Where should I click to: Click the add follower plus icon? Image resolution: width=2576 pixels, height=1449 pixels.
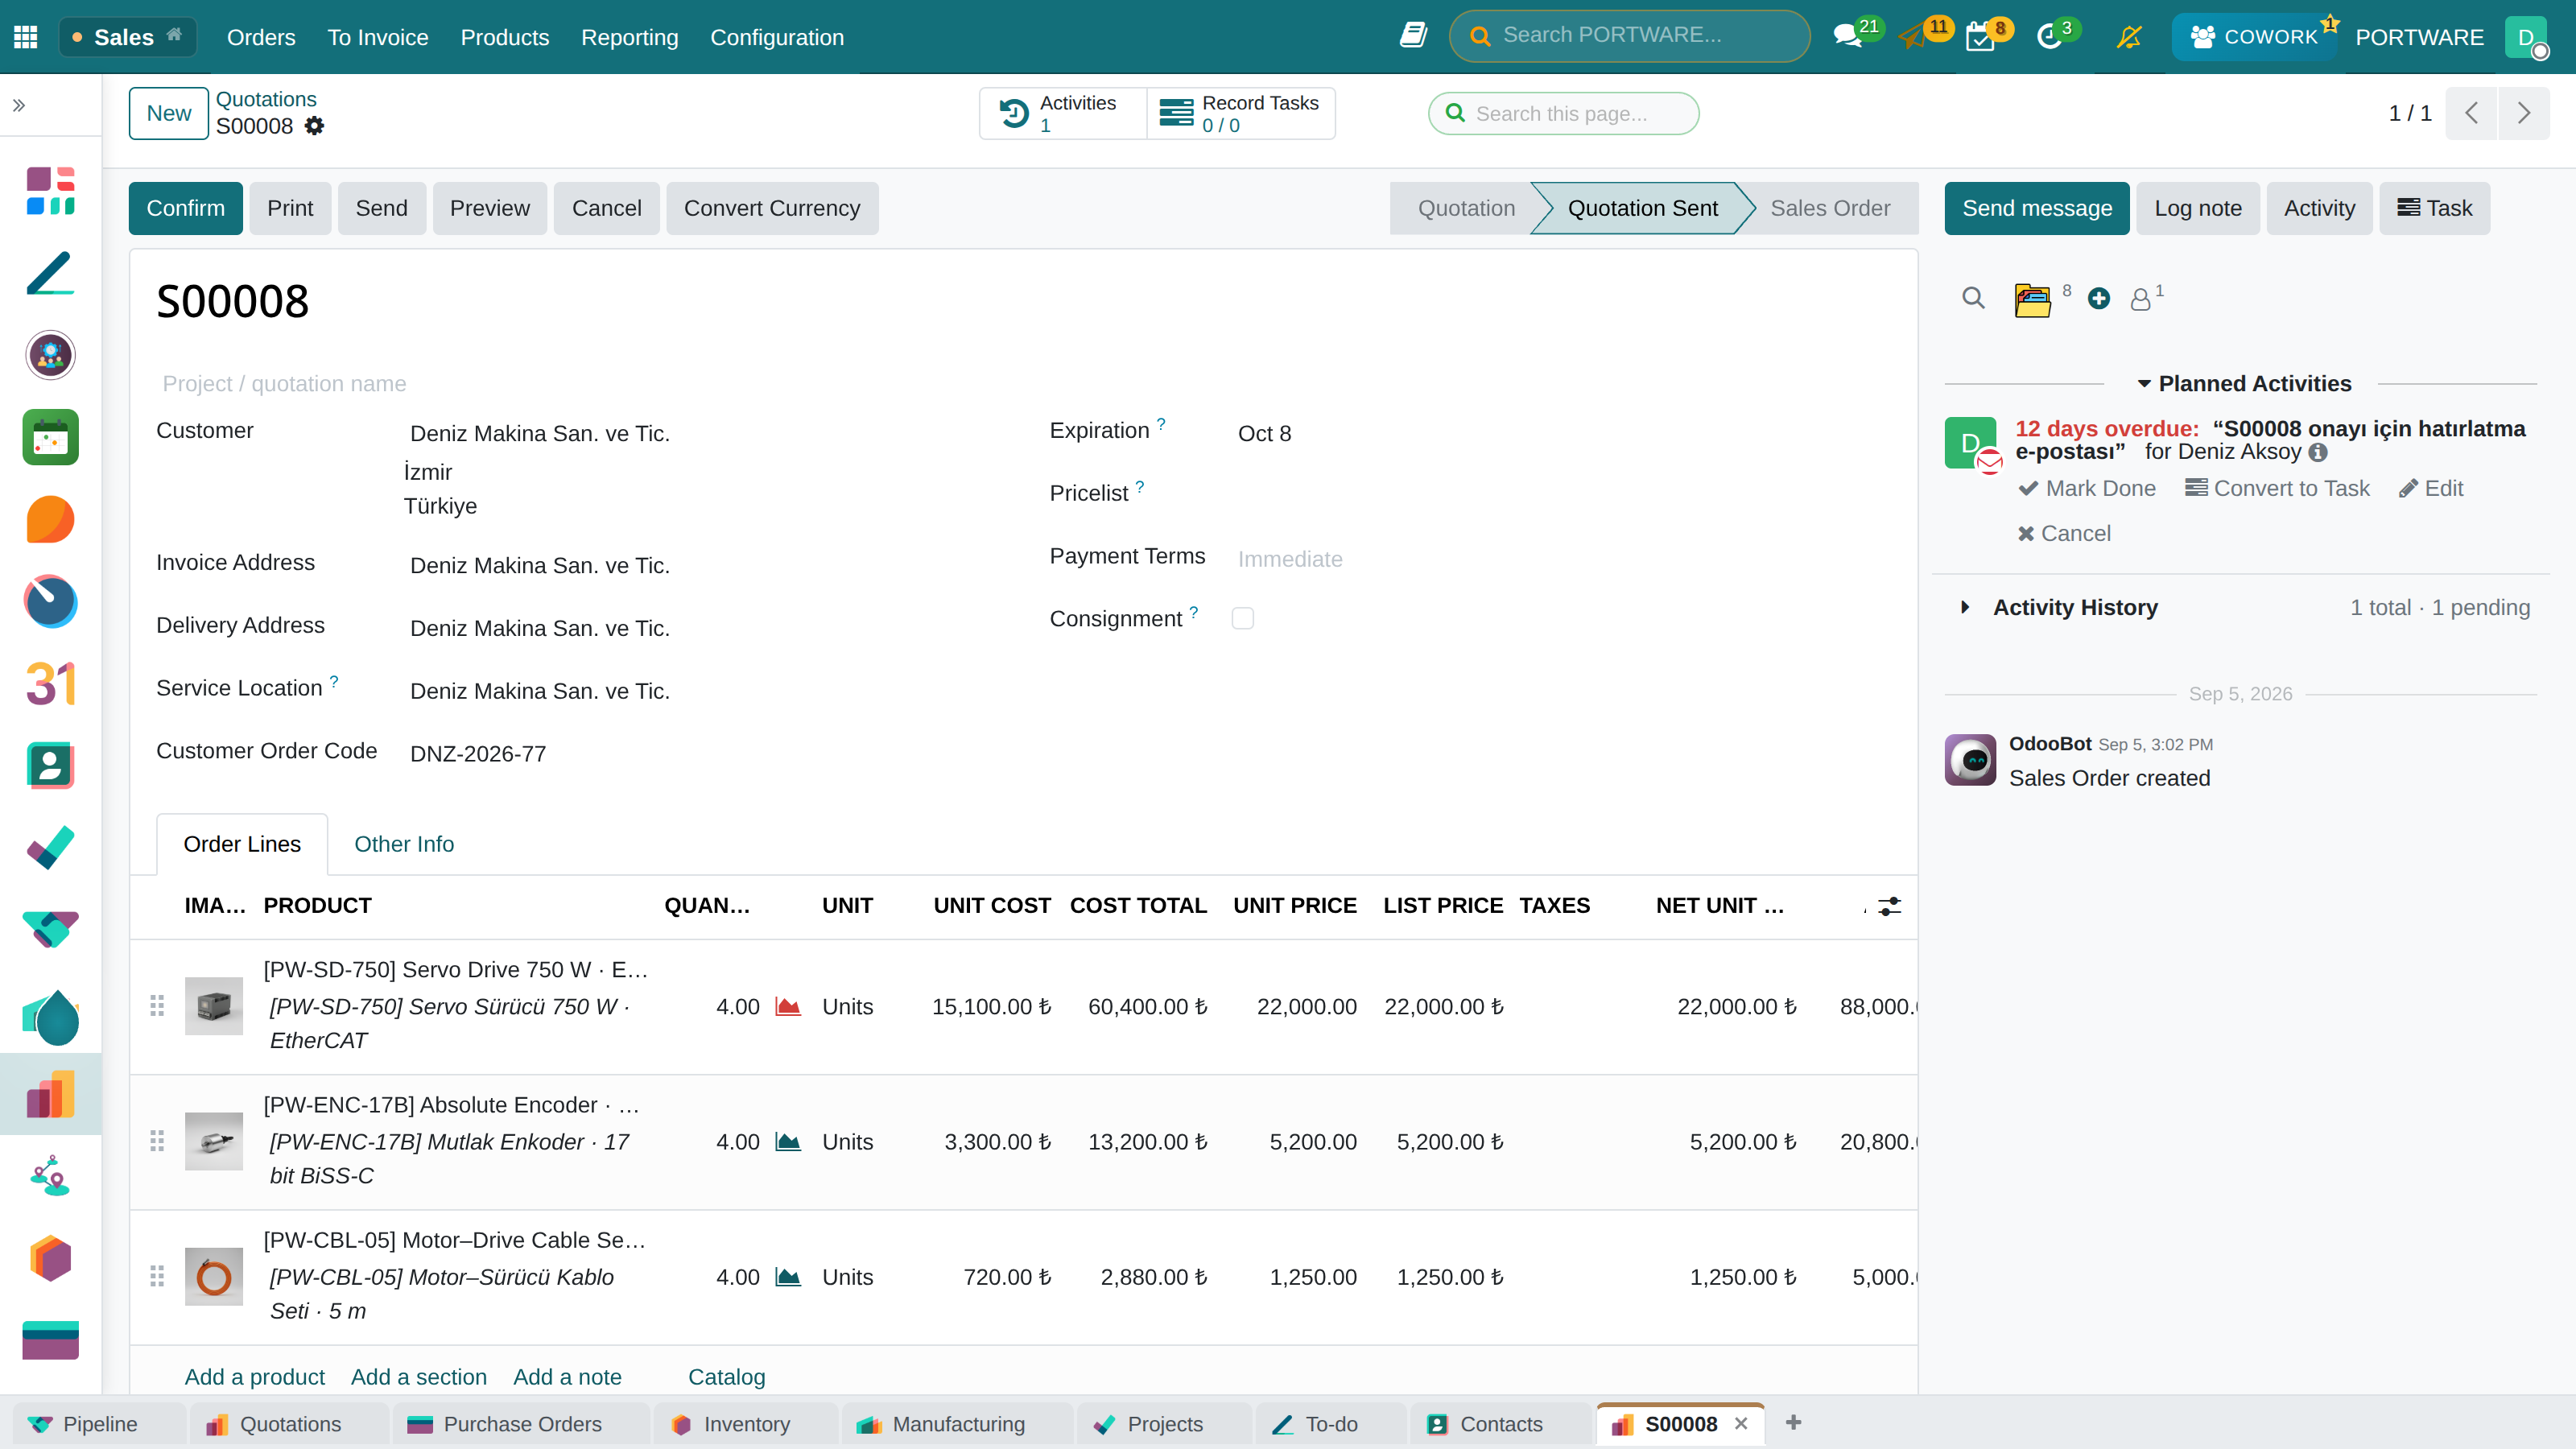pos(2098,298)
